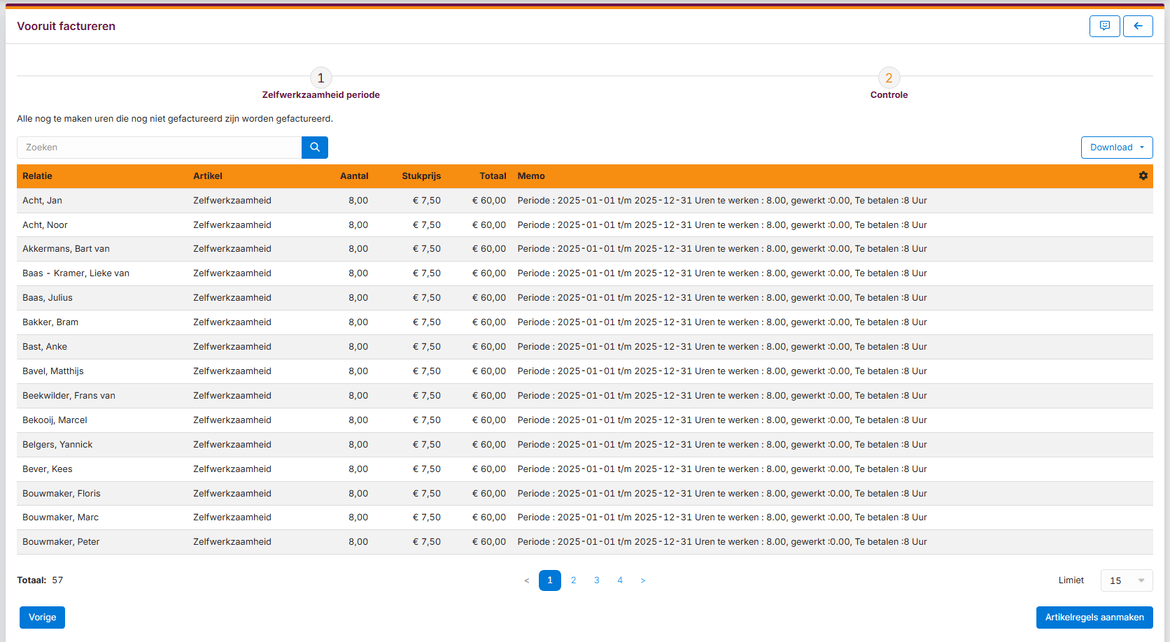Open the comment icon button top right

tap(1104, 26)
